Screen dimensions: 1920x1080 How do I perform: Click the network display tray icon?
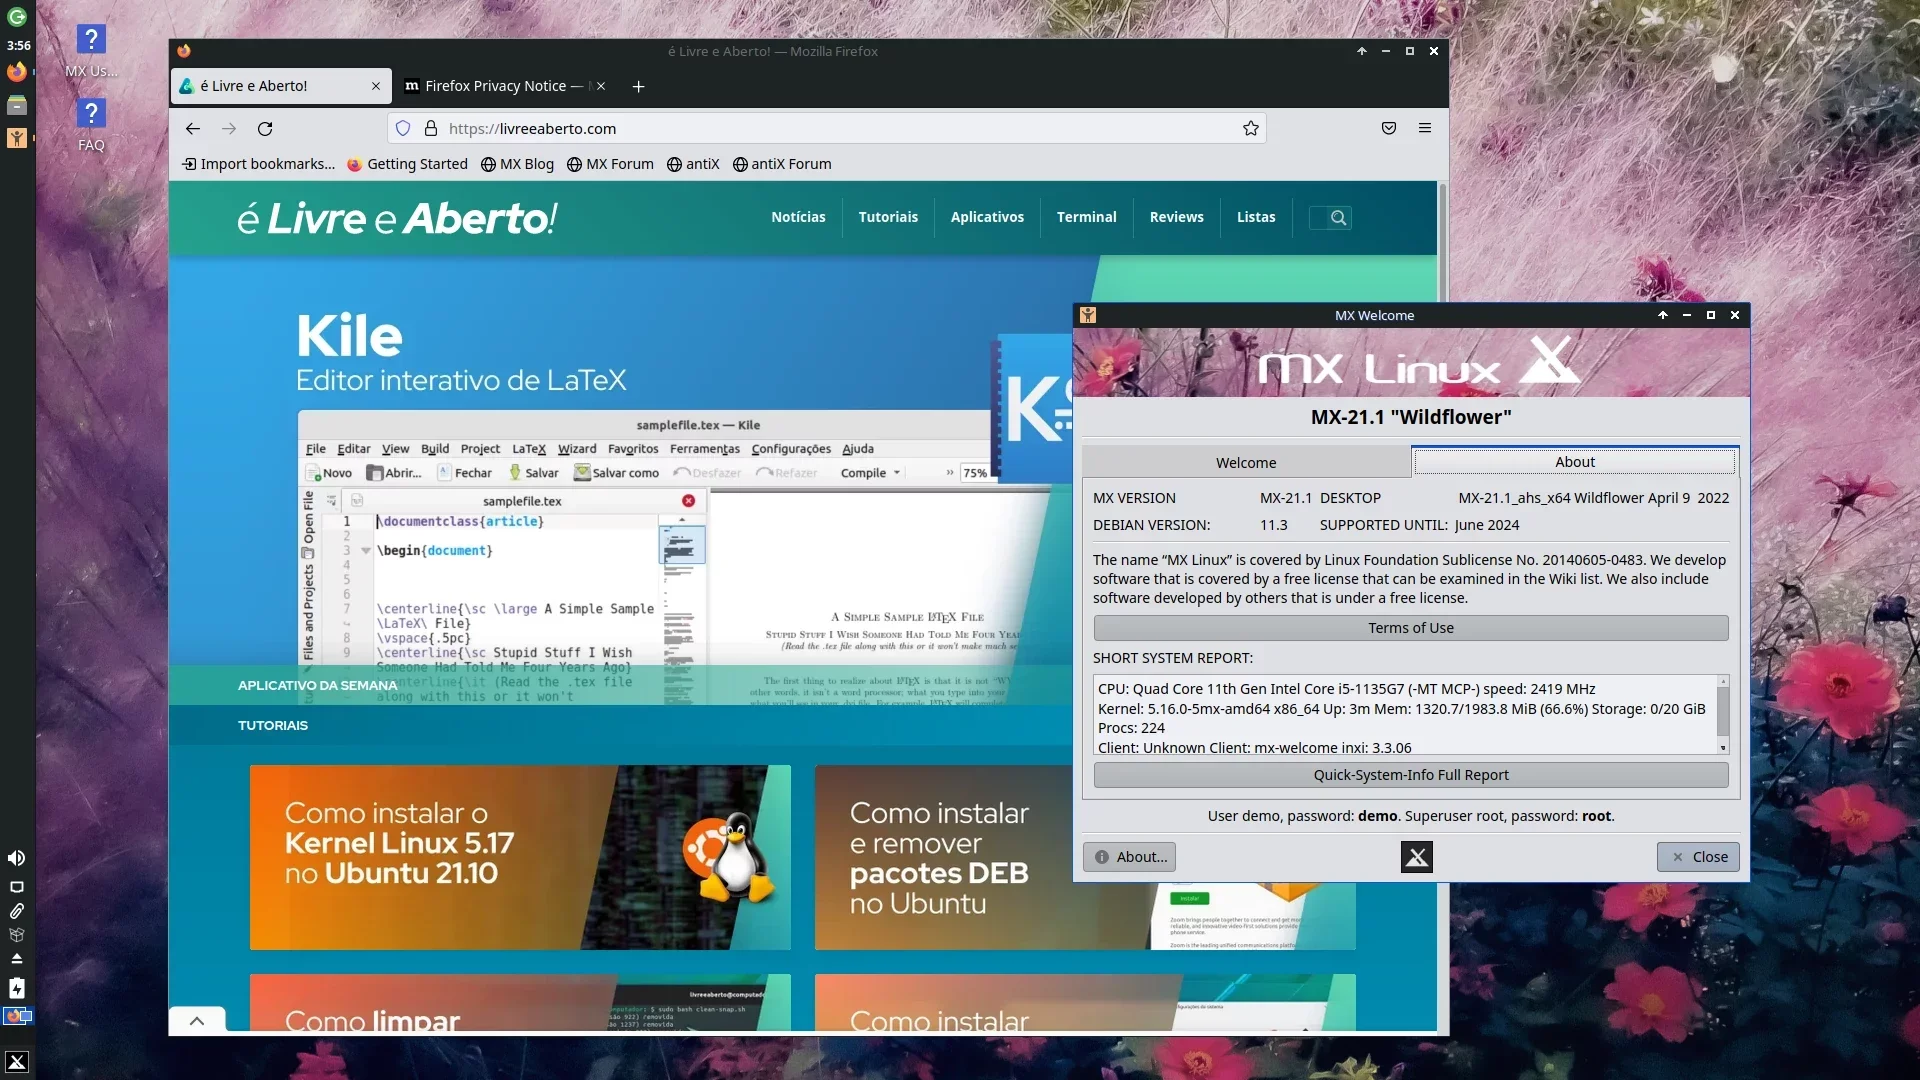pyautogui.click(x=17, y=887)
